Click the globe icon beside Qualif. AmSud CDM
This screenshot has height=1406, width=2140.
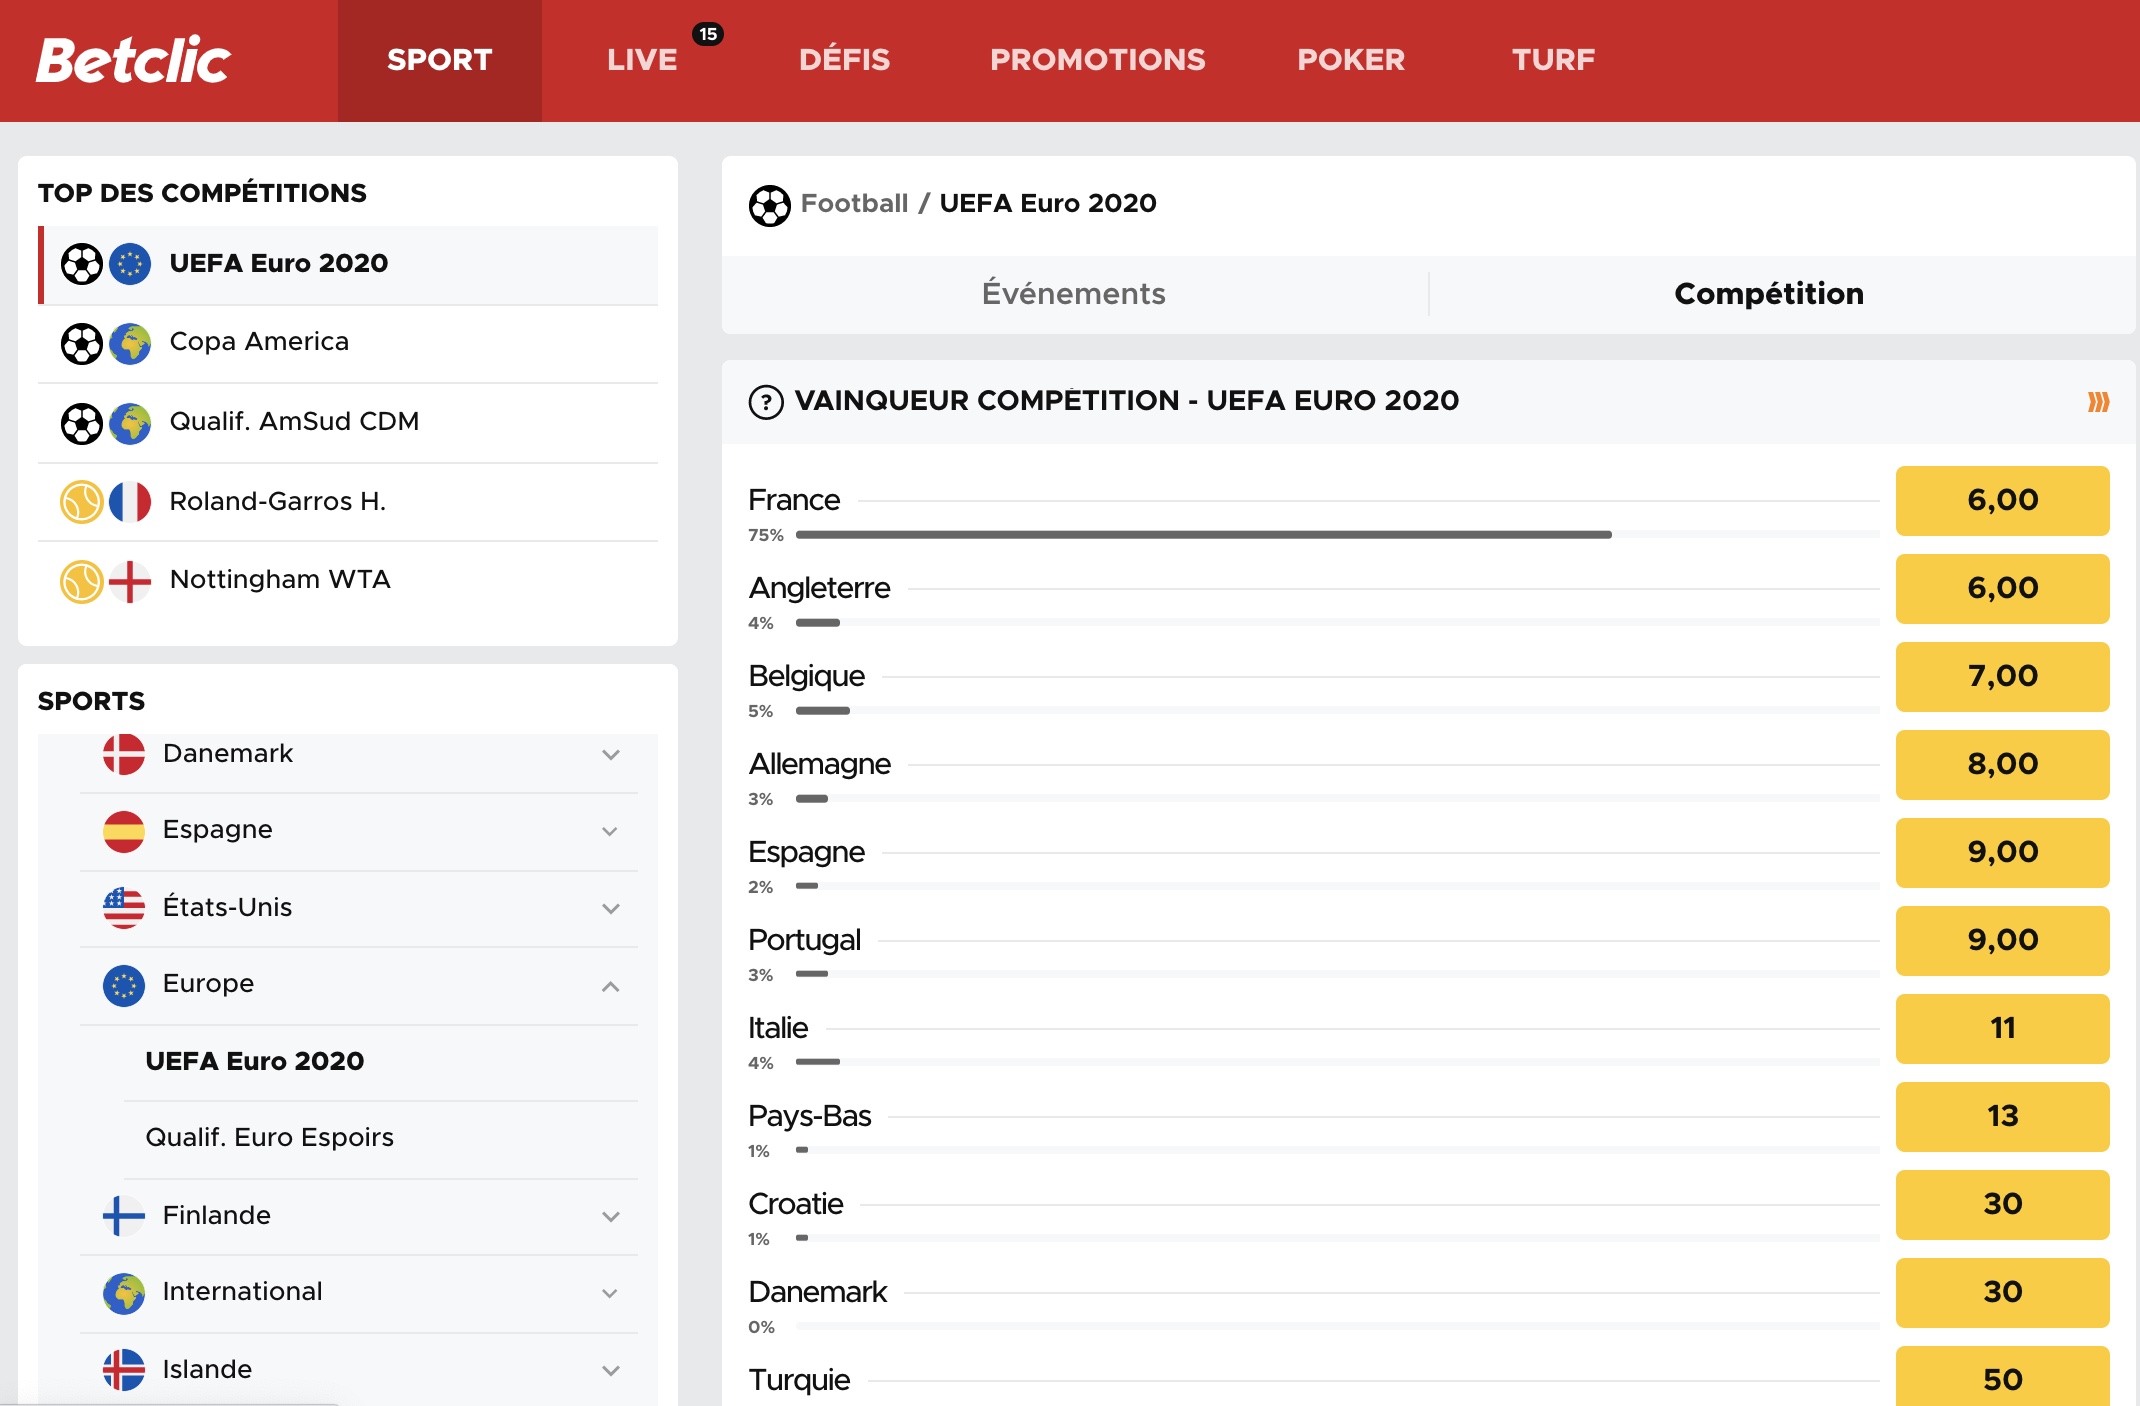click(x=130, y=424)
